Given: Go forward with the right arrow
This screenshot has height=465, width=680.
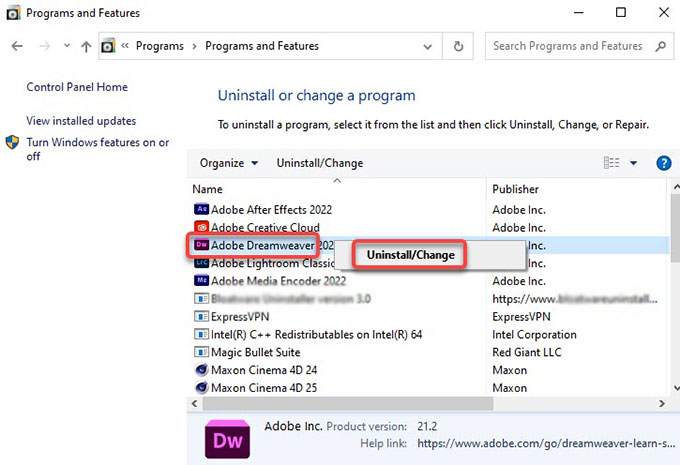Looking at the screenshot, I should pyautogui.click(x=44, y=46).
